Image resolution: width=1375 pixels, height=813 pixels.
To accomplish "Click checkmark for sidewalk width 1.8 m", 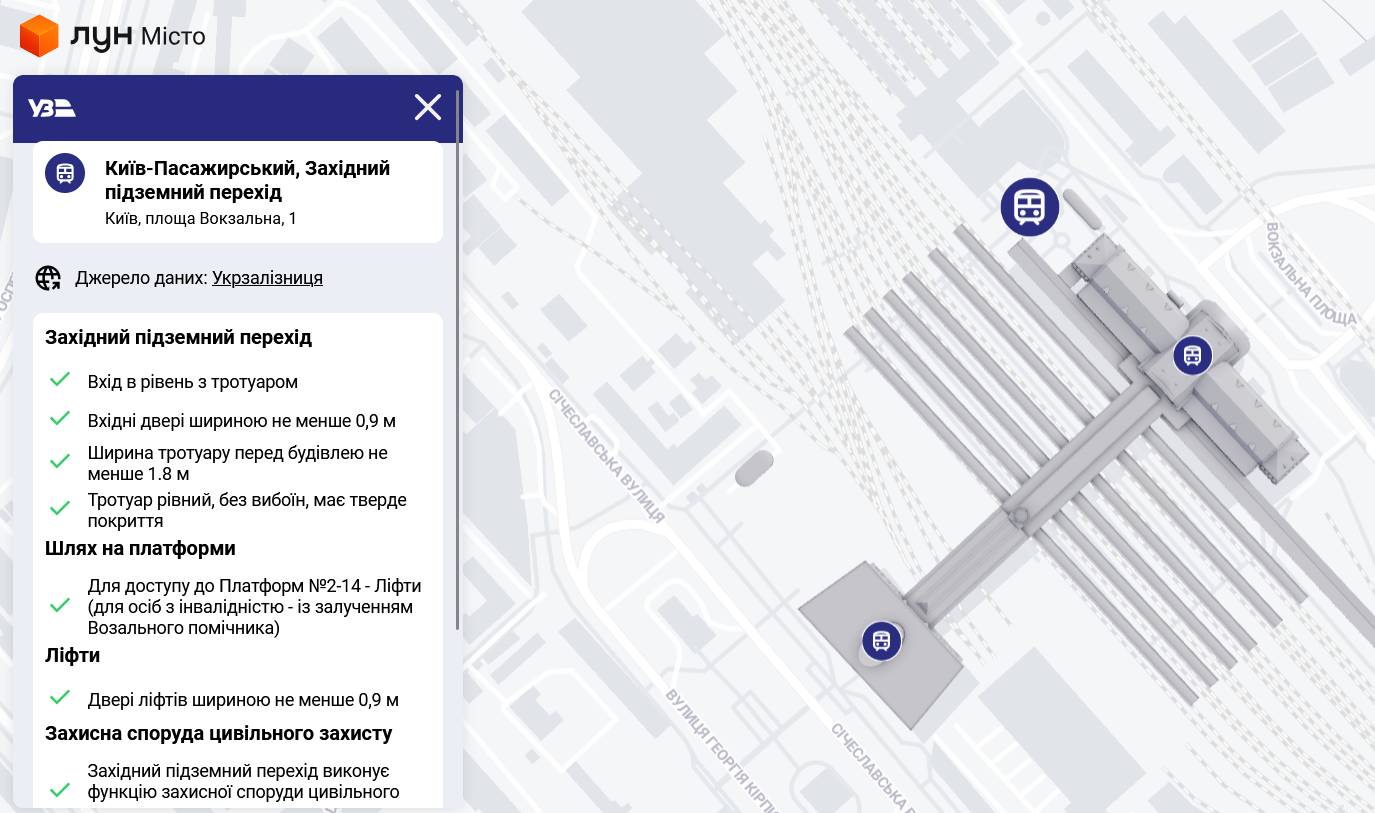I will (x=60, y=462).
